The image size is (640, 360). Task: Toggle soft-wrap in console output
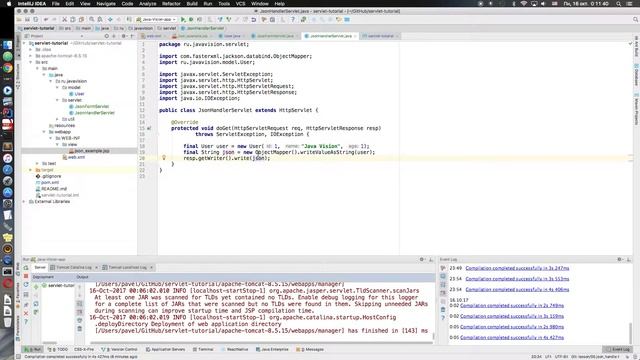(x=80, y=304)
